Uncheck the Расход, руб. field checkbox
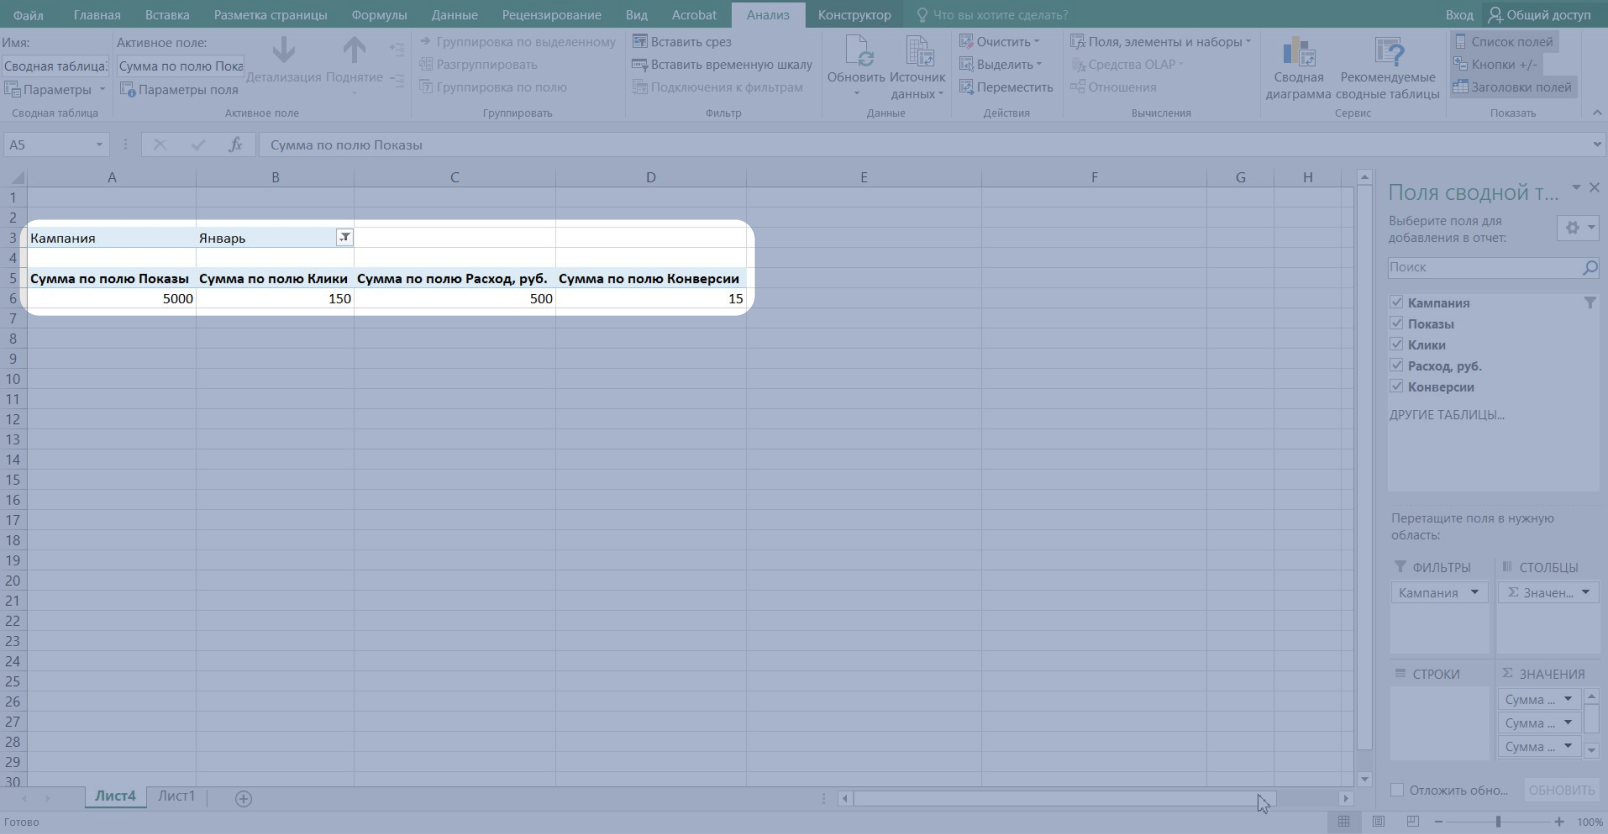Viewport: 1608px width, 834px height. click(1396, 366)
